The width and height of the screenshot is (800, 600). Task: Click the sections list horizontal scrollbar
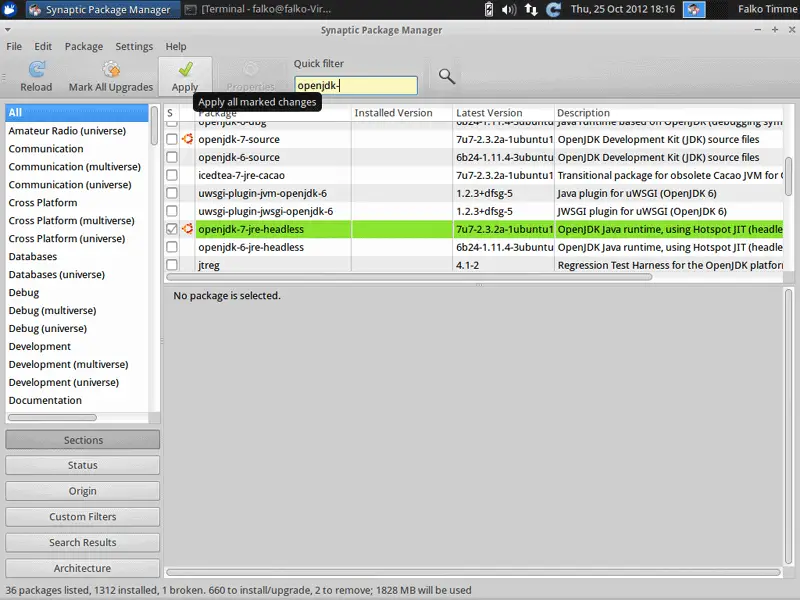click(x=52, y=417)
